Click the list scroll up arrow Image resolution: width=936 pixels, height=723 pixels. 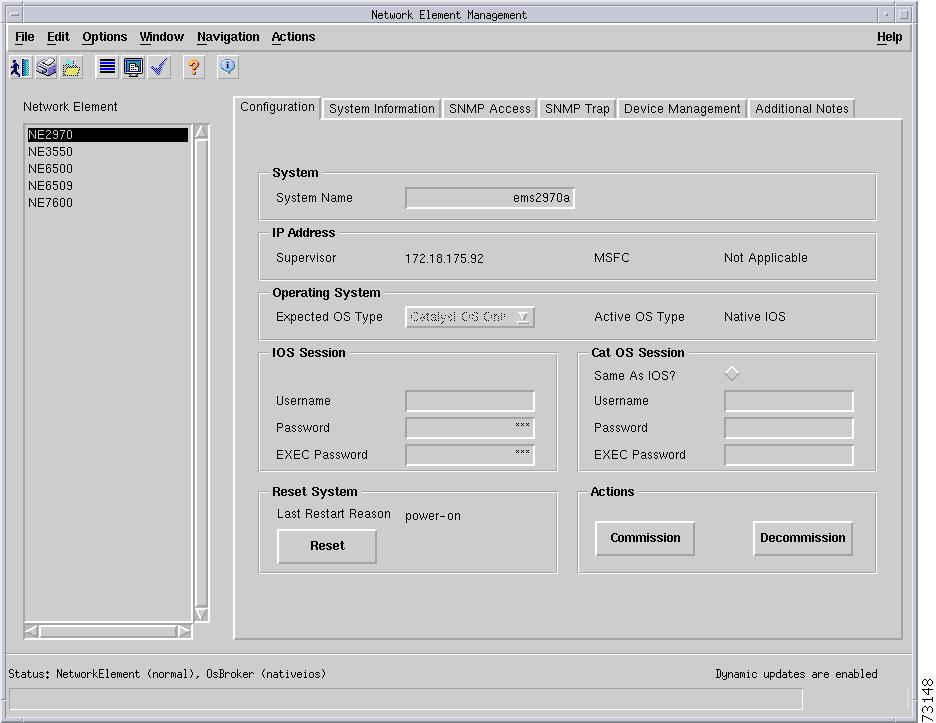[x=202, y=132]
